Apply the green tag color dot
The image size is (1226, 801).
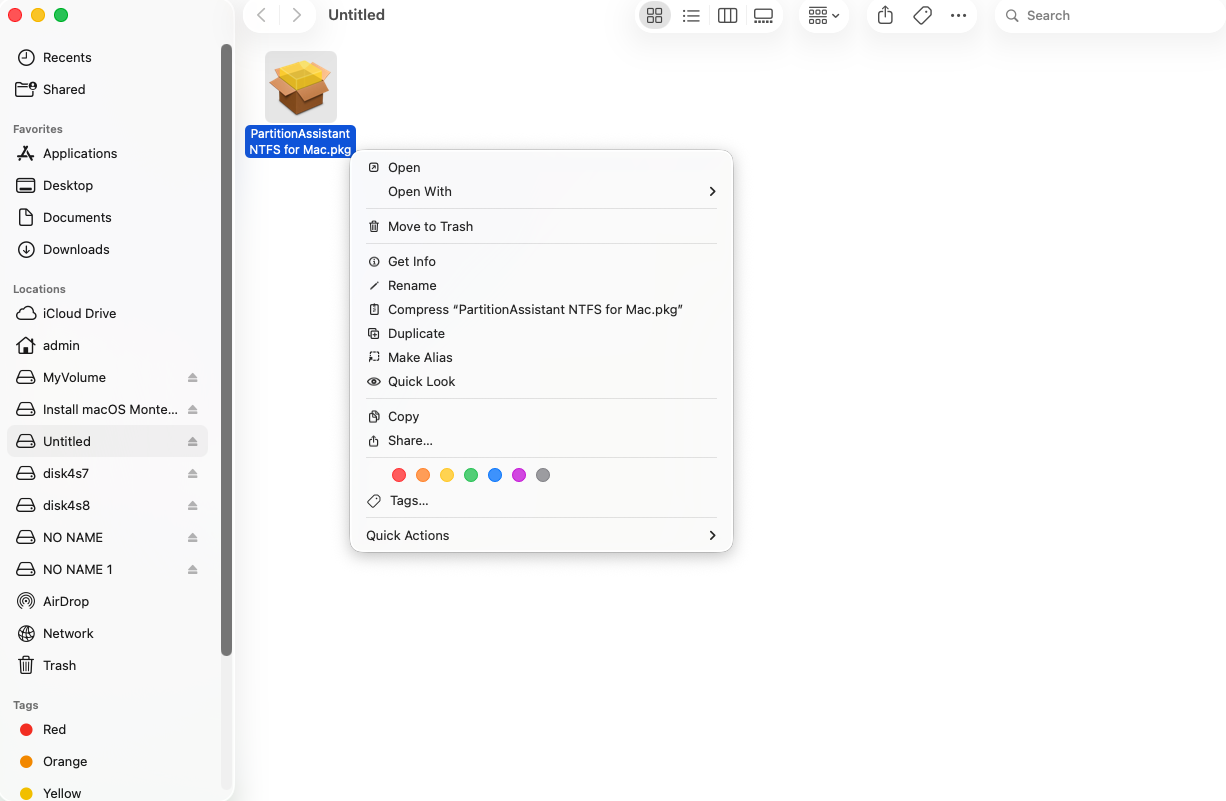[471, 475]
